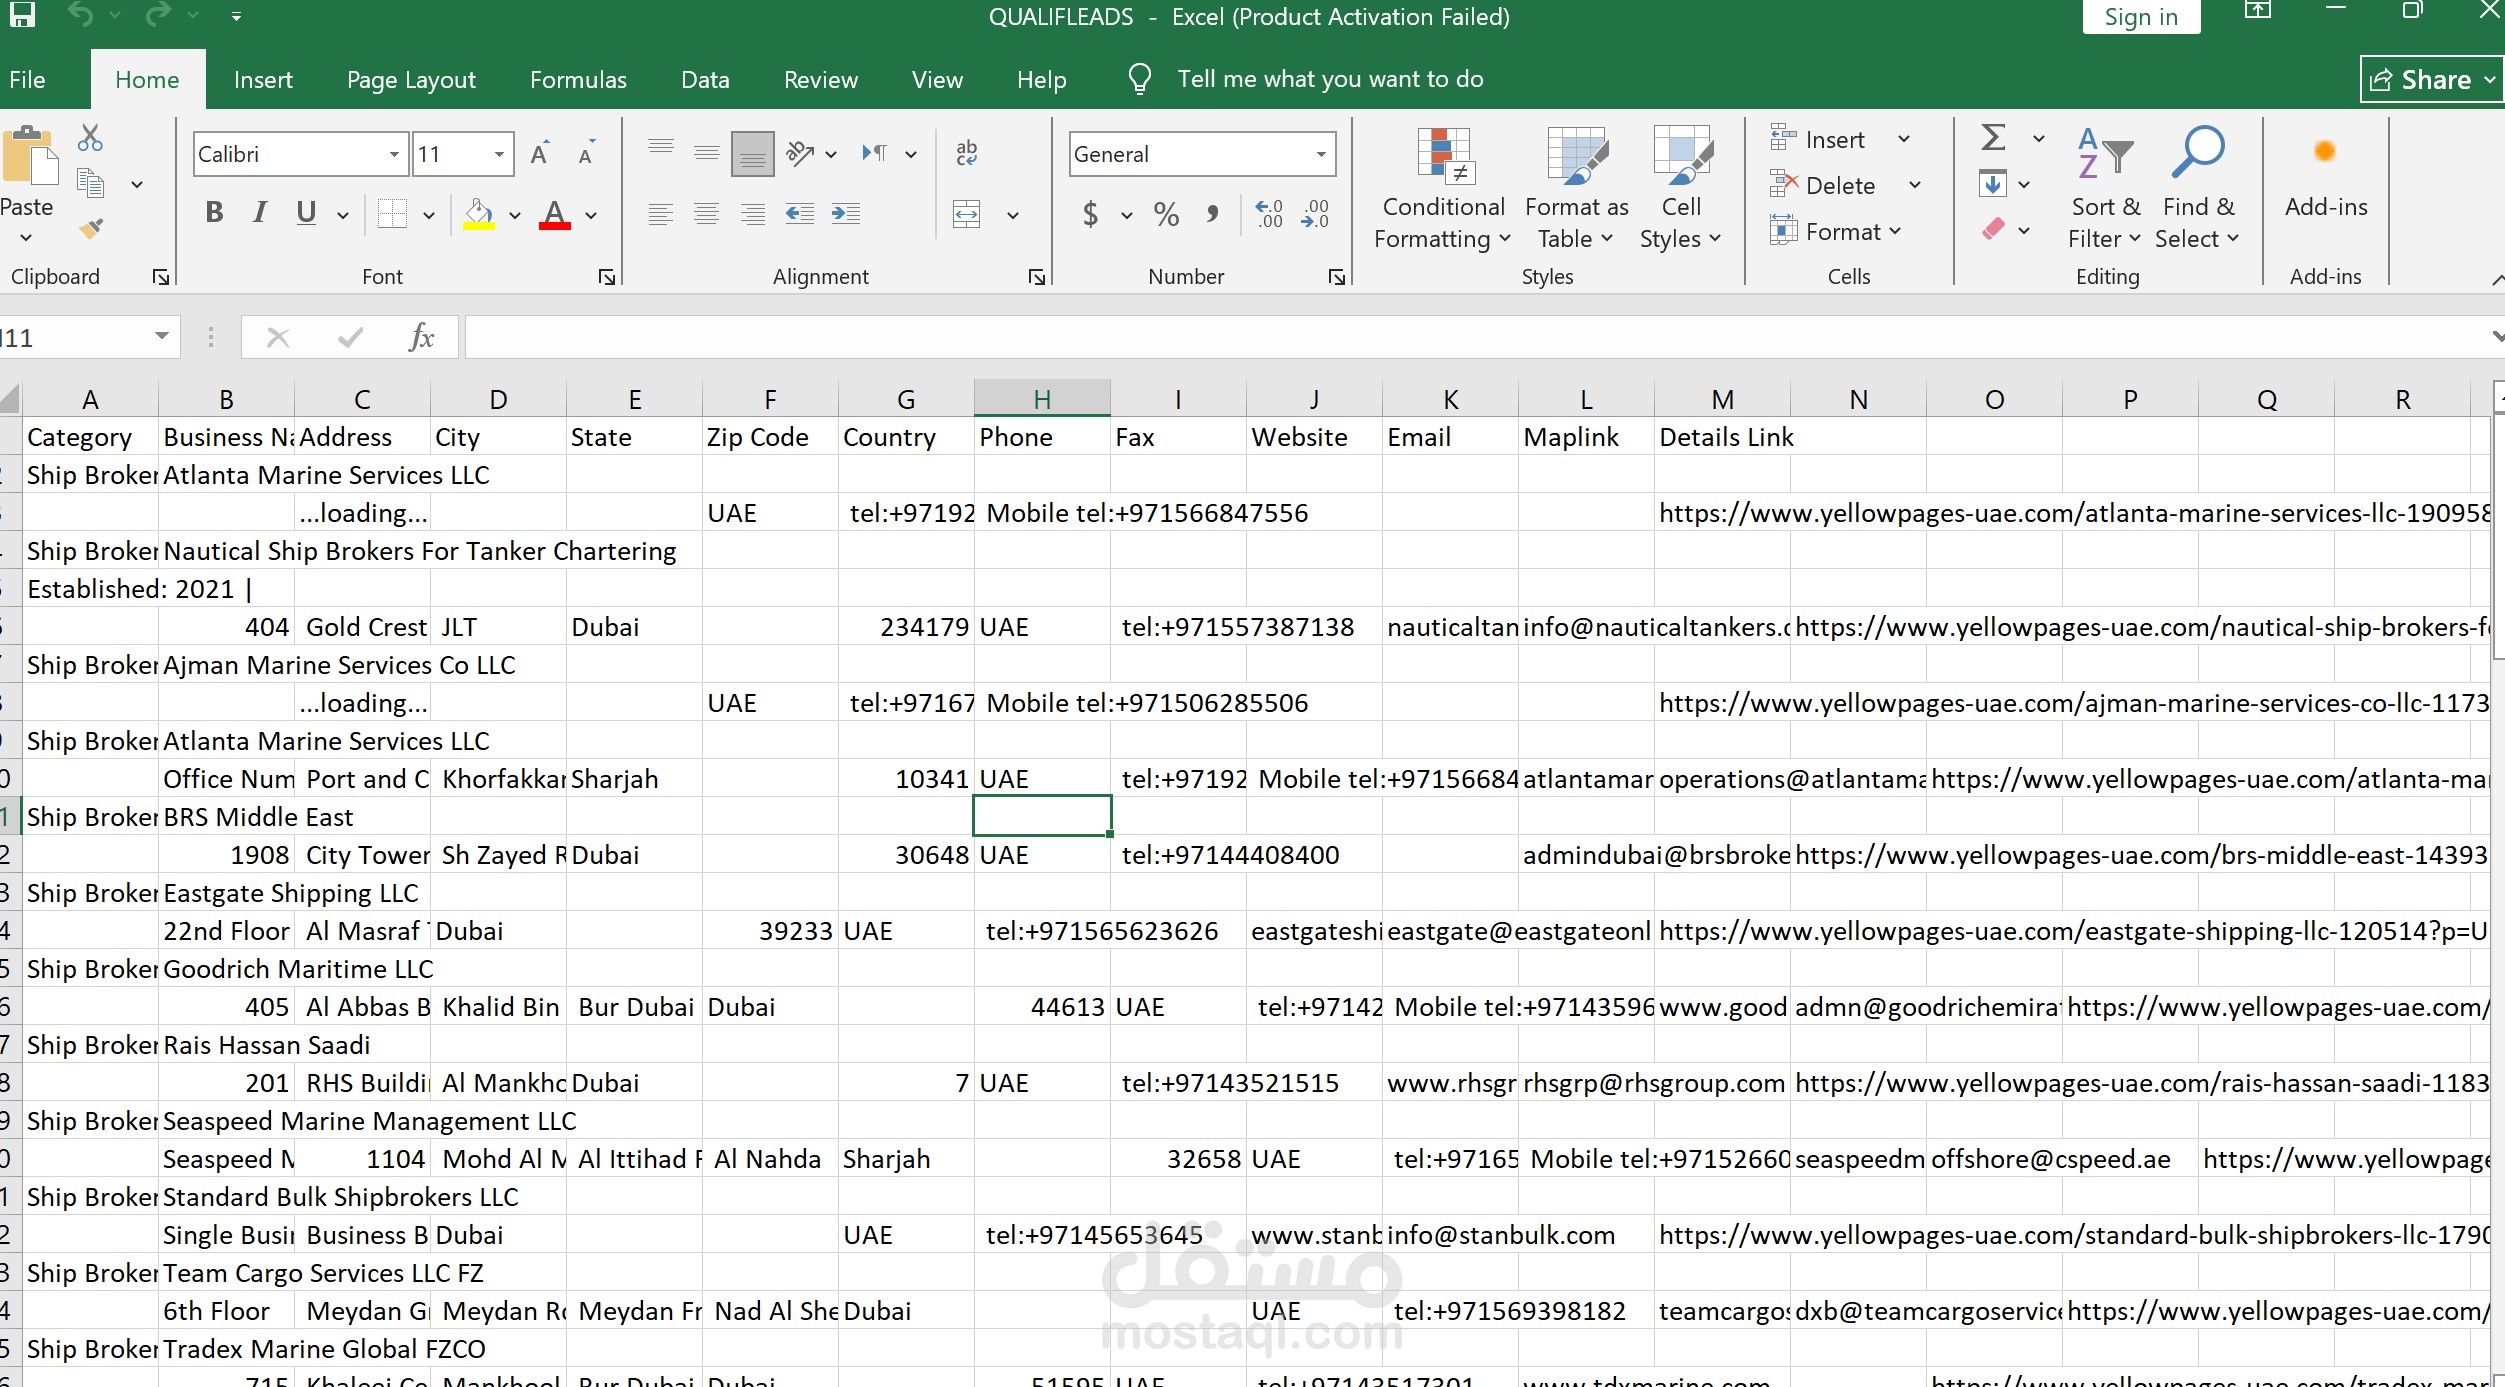Open the font size 11 dropdown
This screenshot has height=1387, width=2505.
[x=499, y=154]
